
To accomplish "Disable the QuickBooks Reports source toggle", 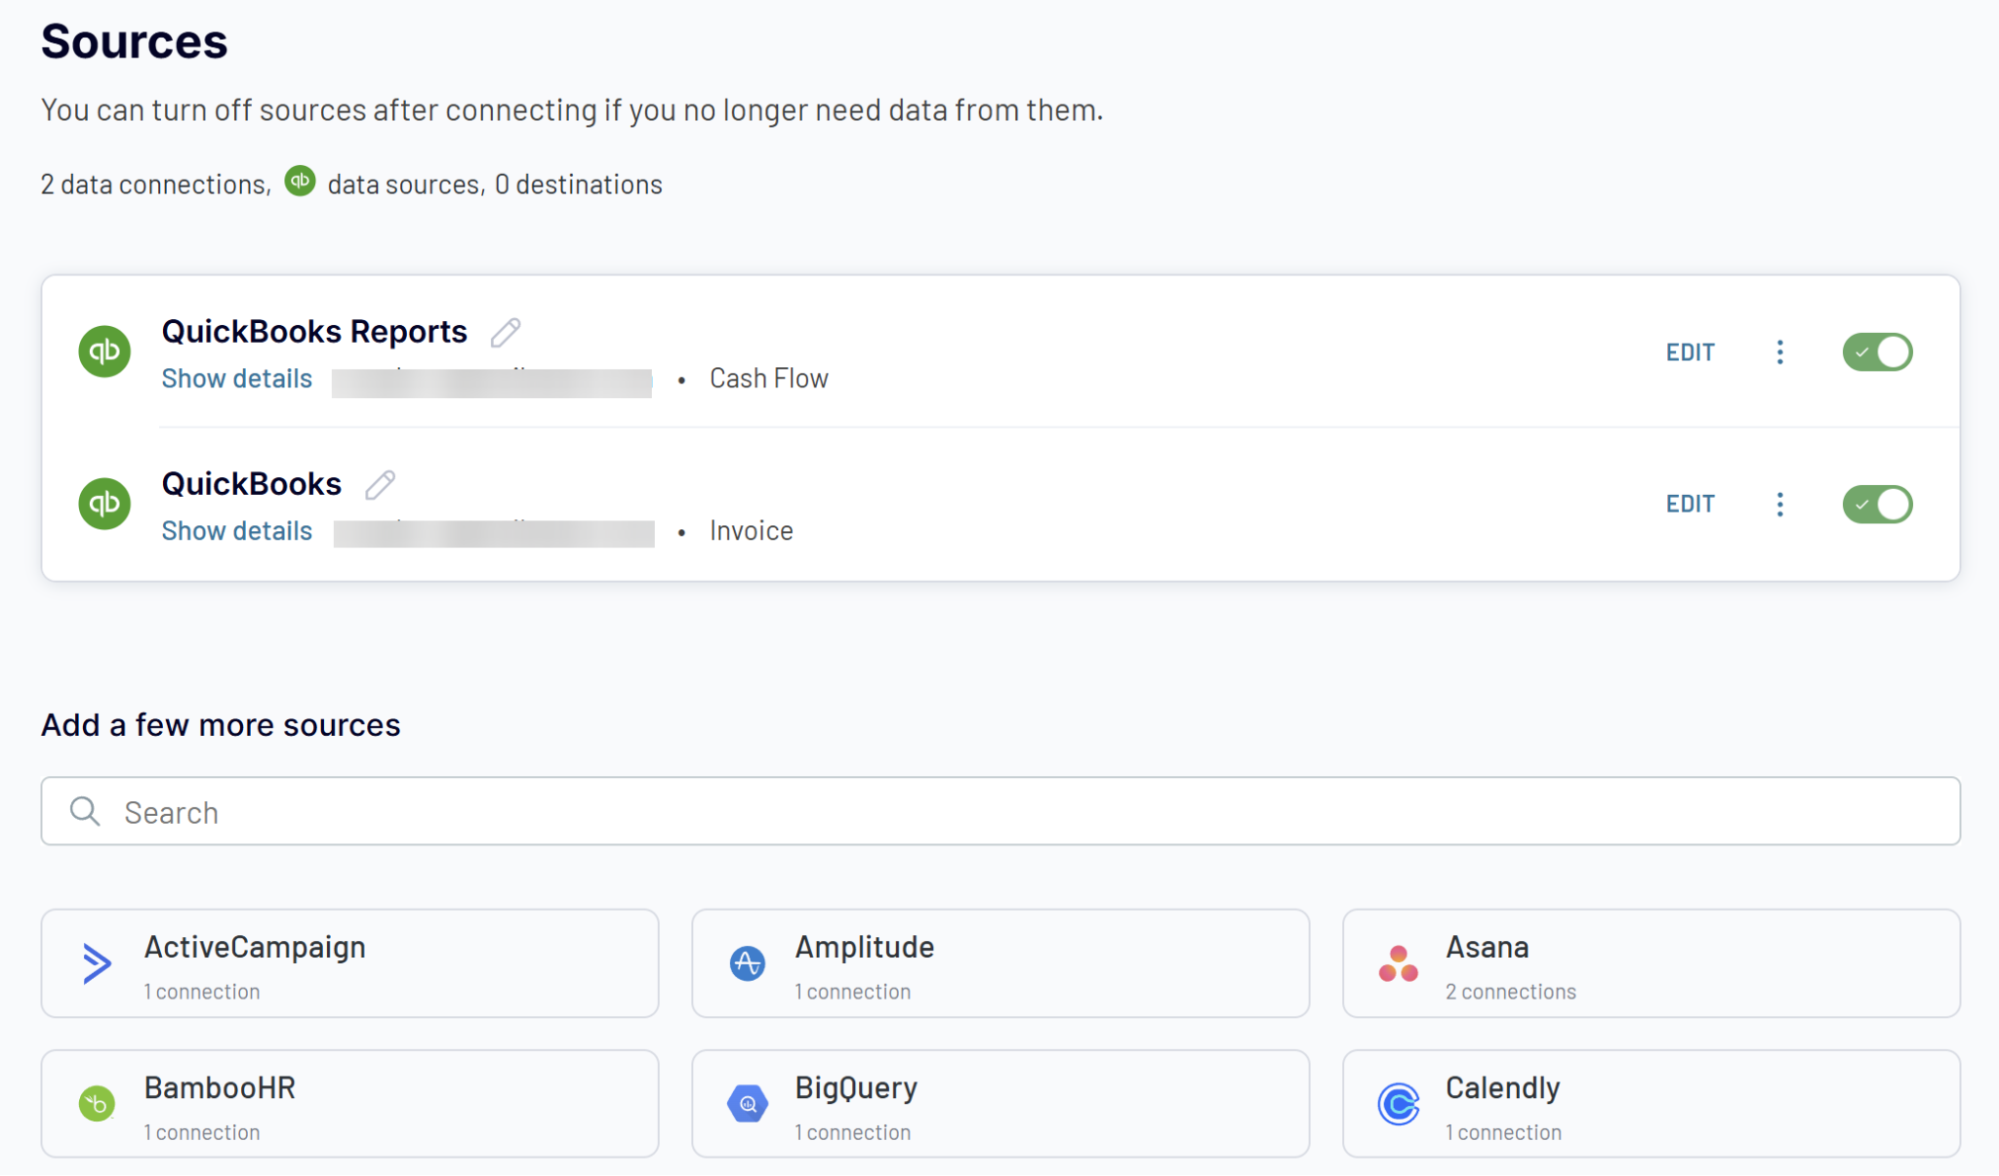I will (1877, 351).
